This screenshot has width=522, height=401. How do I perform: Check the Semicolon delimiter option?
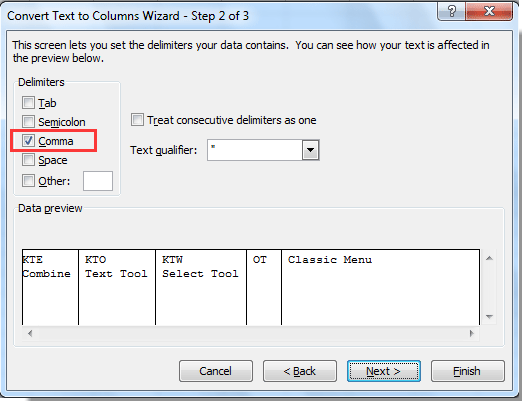click(28, 122)
